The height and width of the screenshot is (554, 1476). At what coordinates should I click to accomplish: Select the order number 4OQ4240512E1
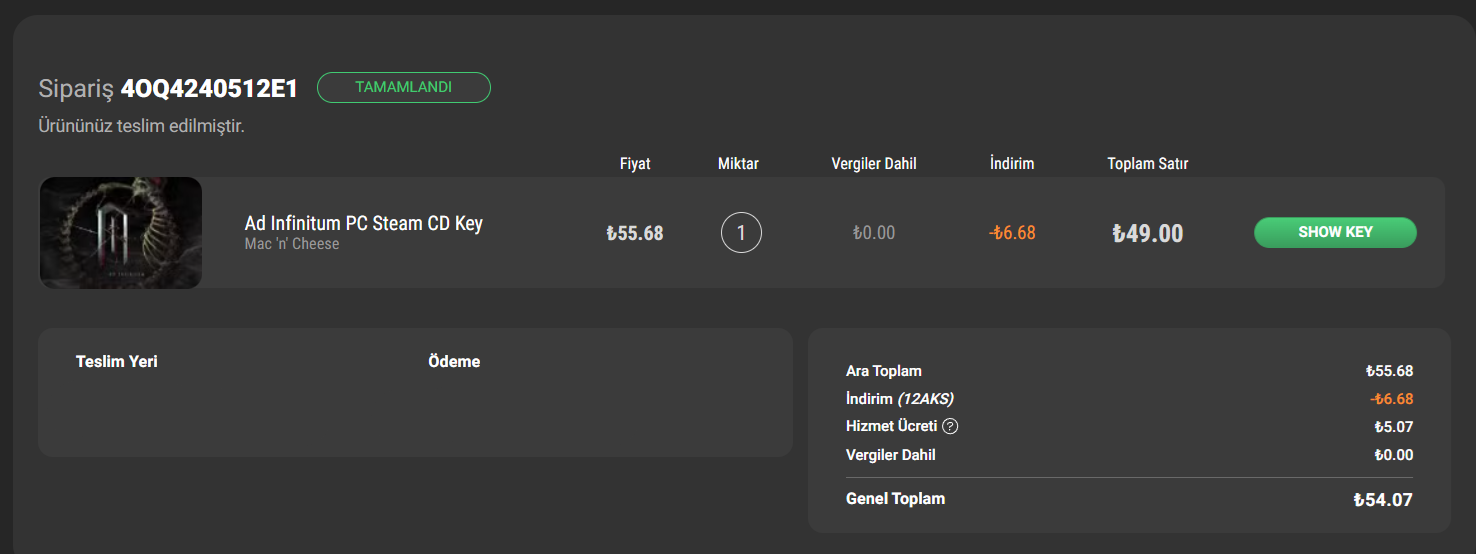209,89
